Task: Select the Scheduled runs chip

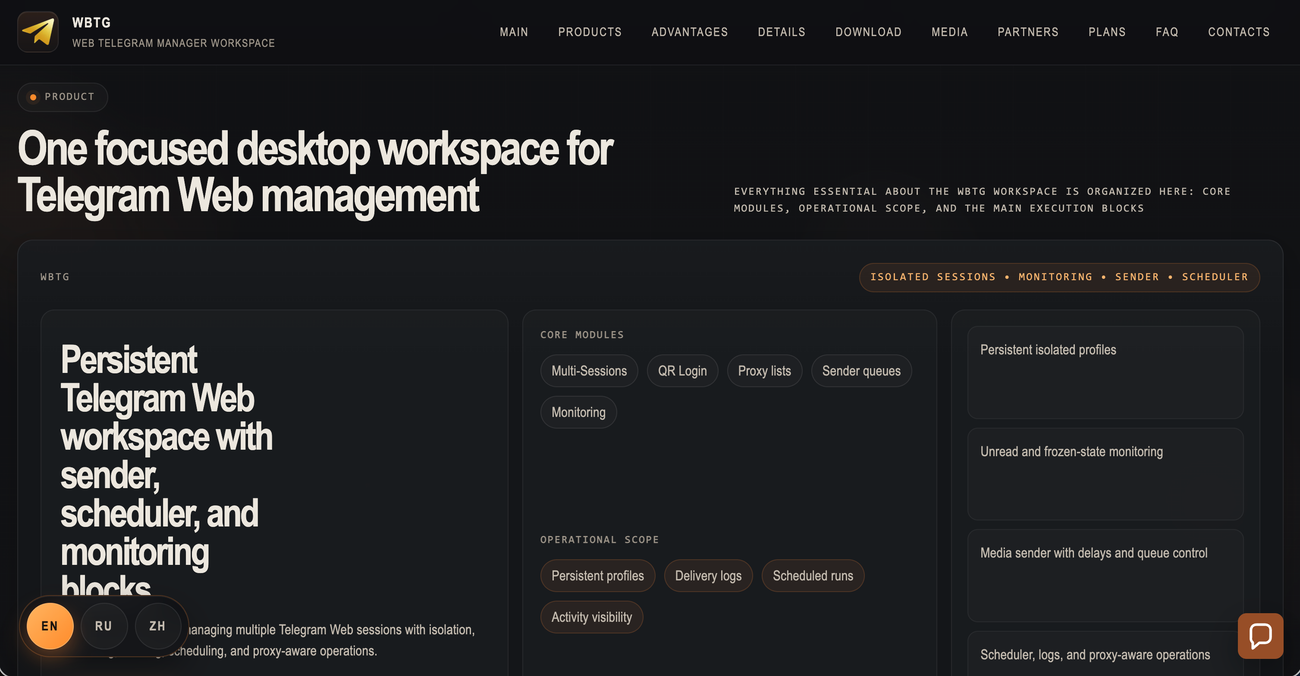Action: click(x=813, y=576)
